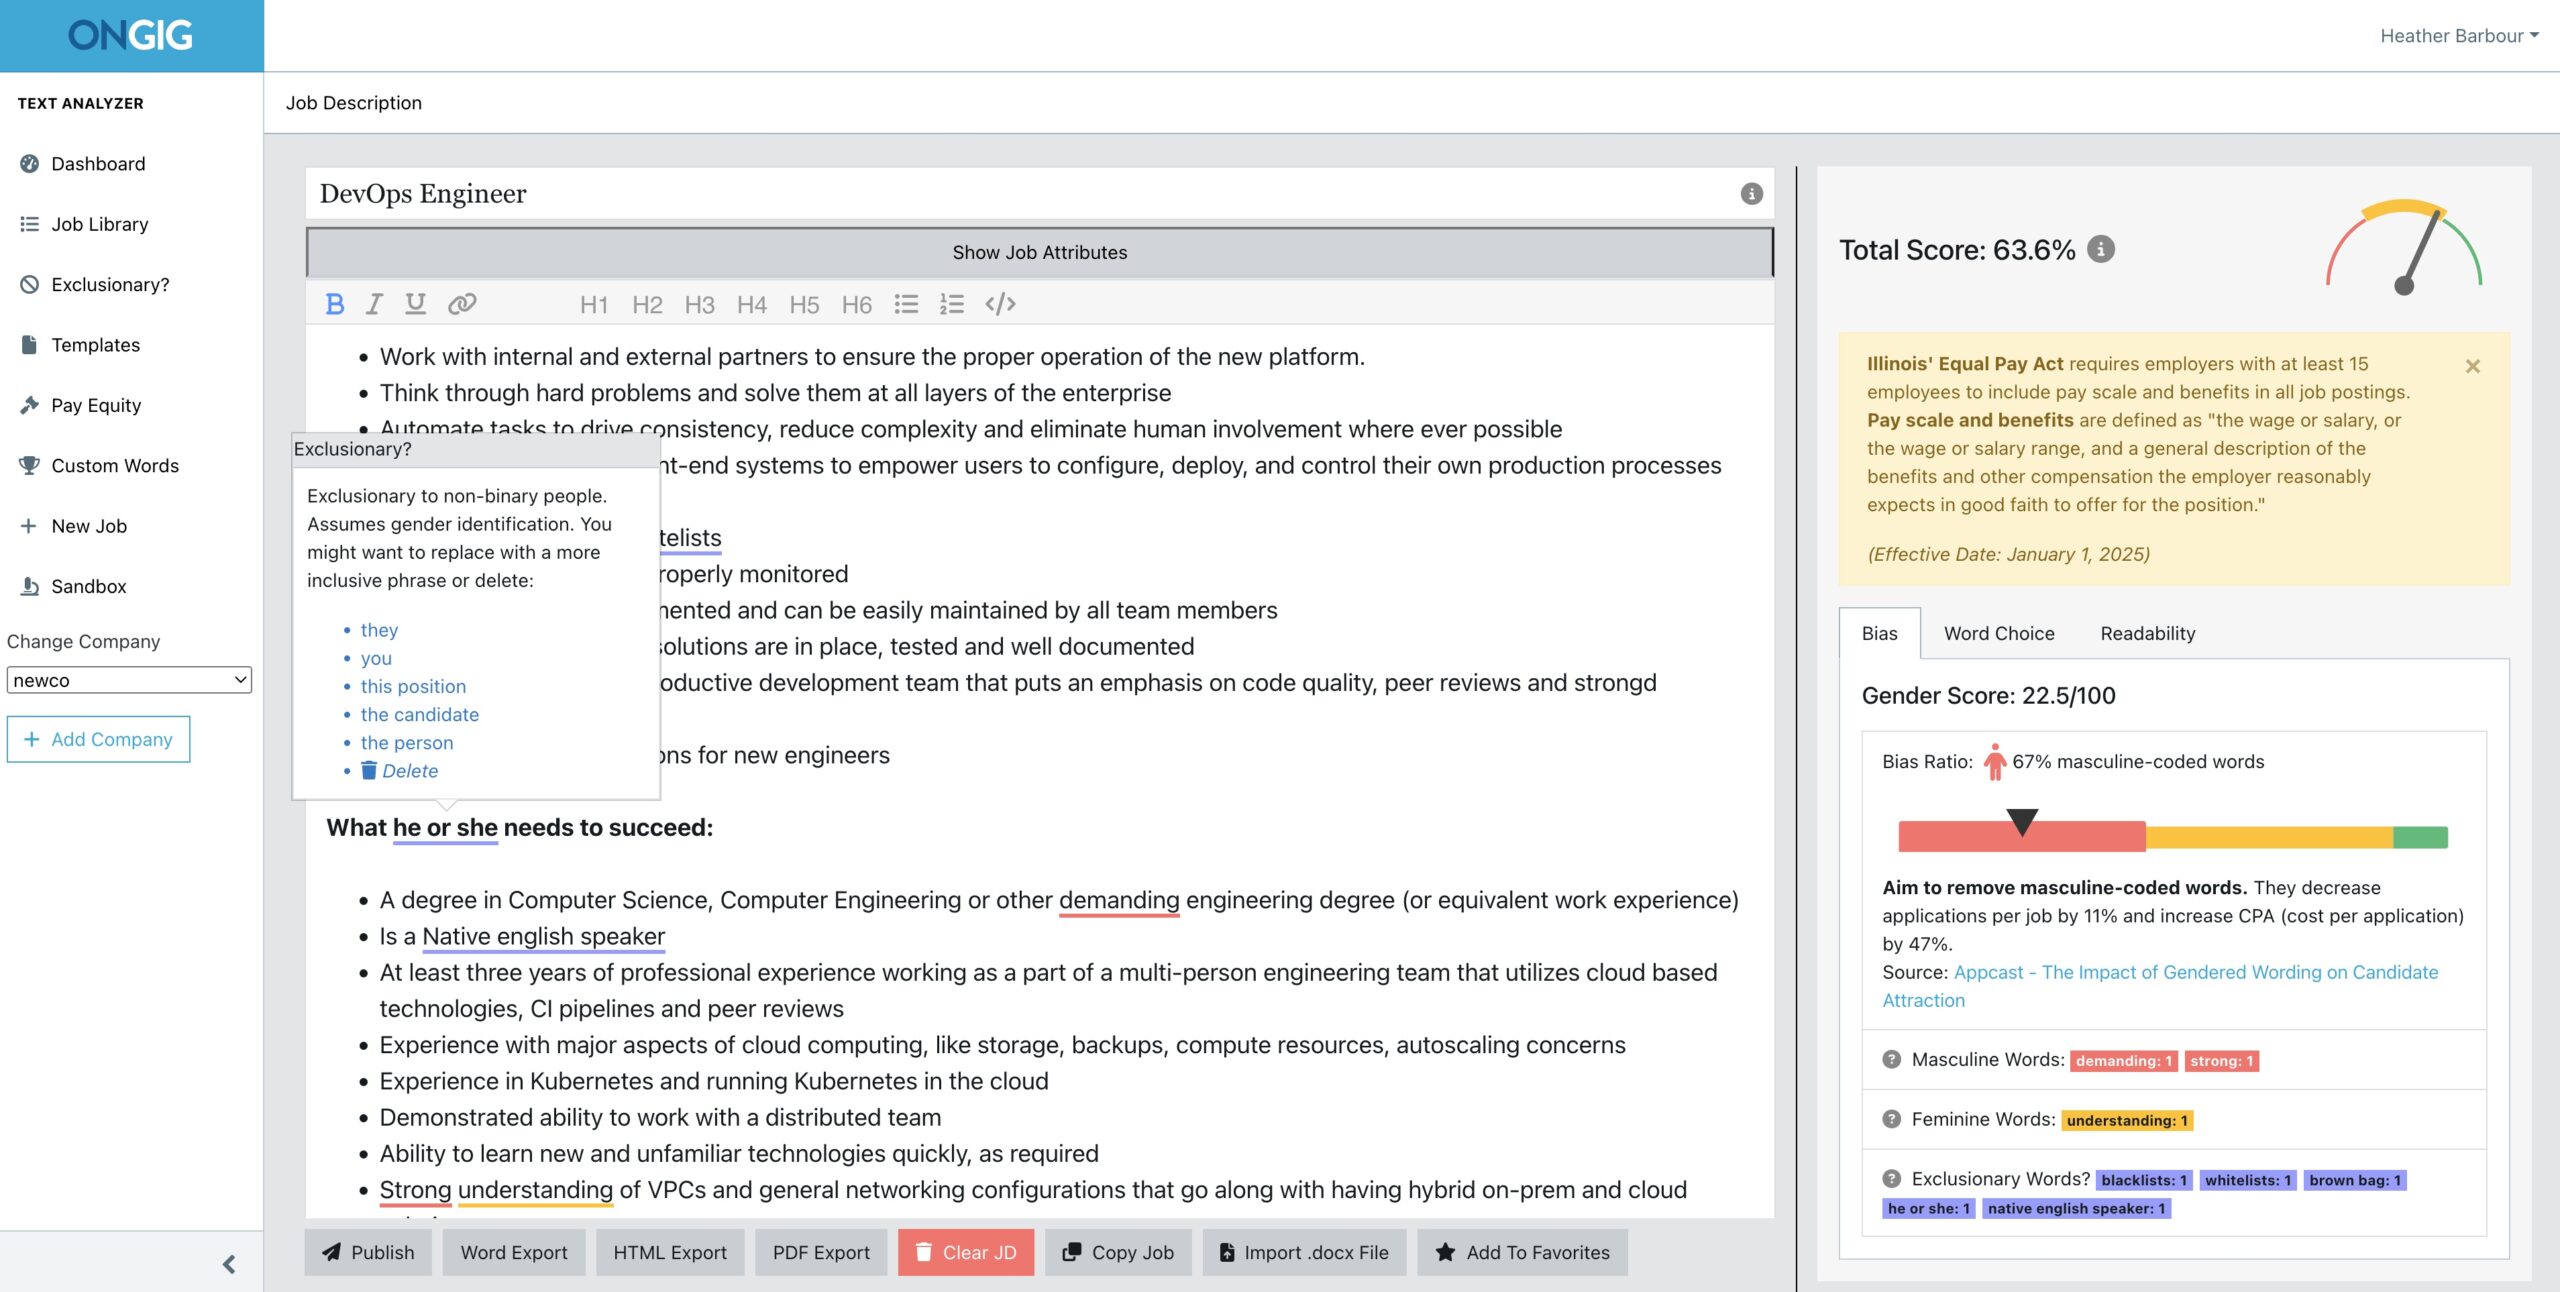Apply H6 heading style

(x=856, y=304)
